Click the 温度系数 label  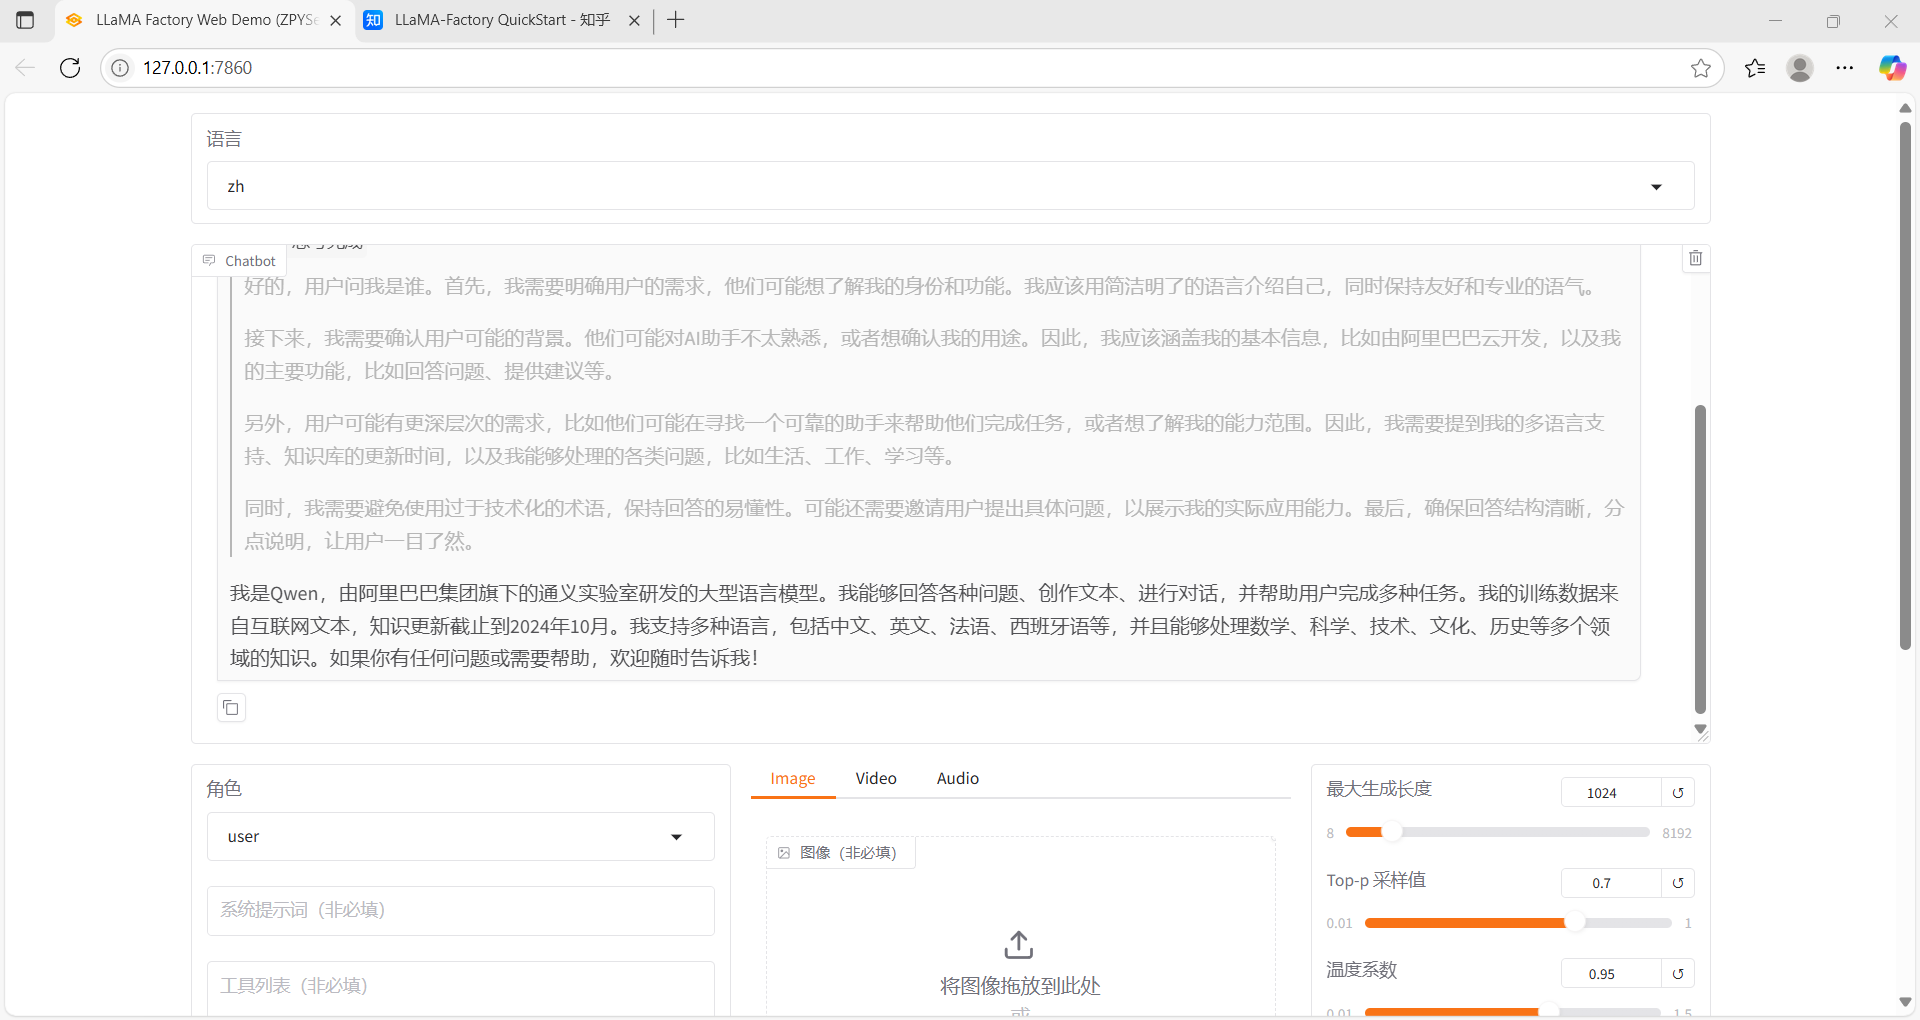pyautogui.click(x=1361, y=970)
